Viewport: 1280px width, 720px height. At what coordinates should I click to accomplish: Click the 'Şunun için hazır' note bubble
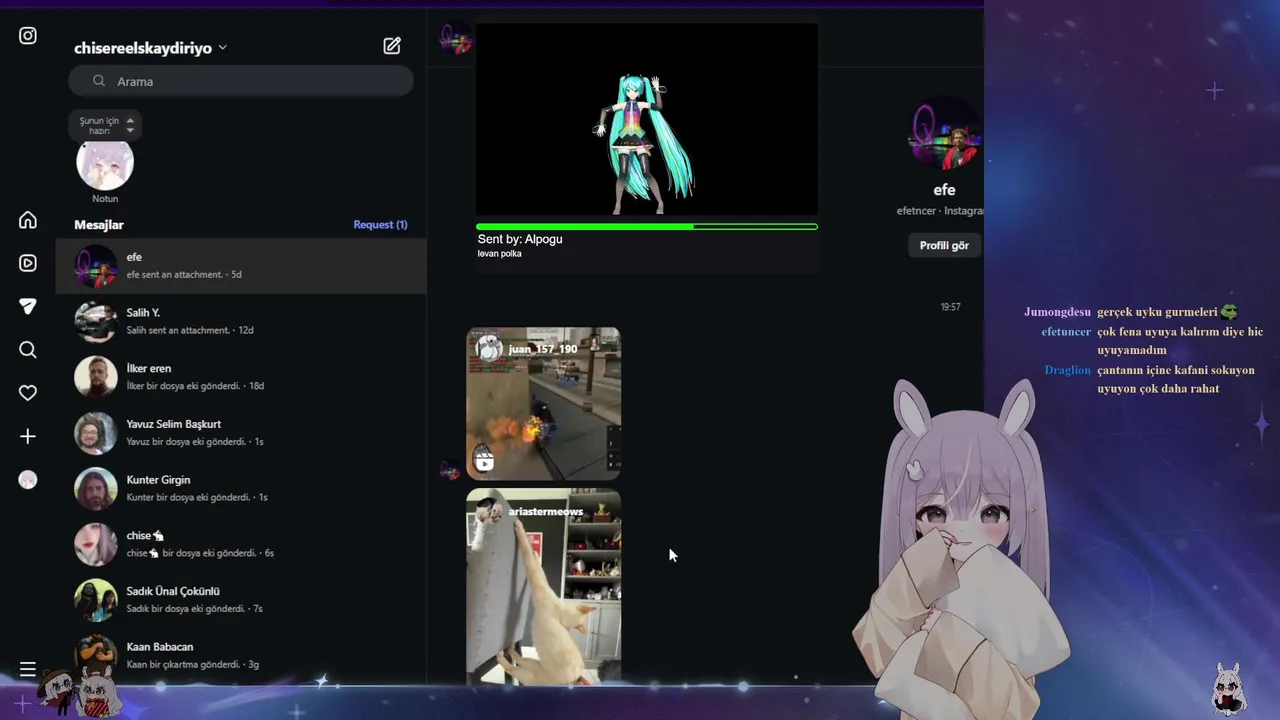point(105,126)
